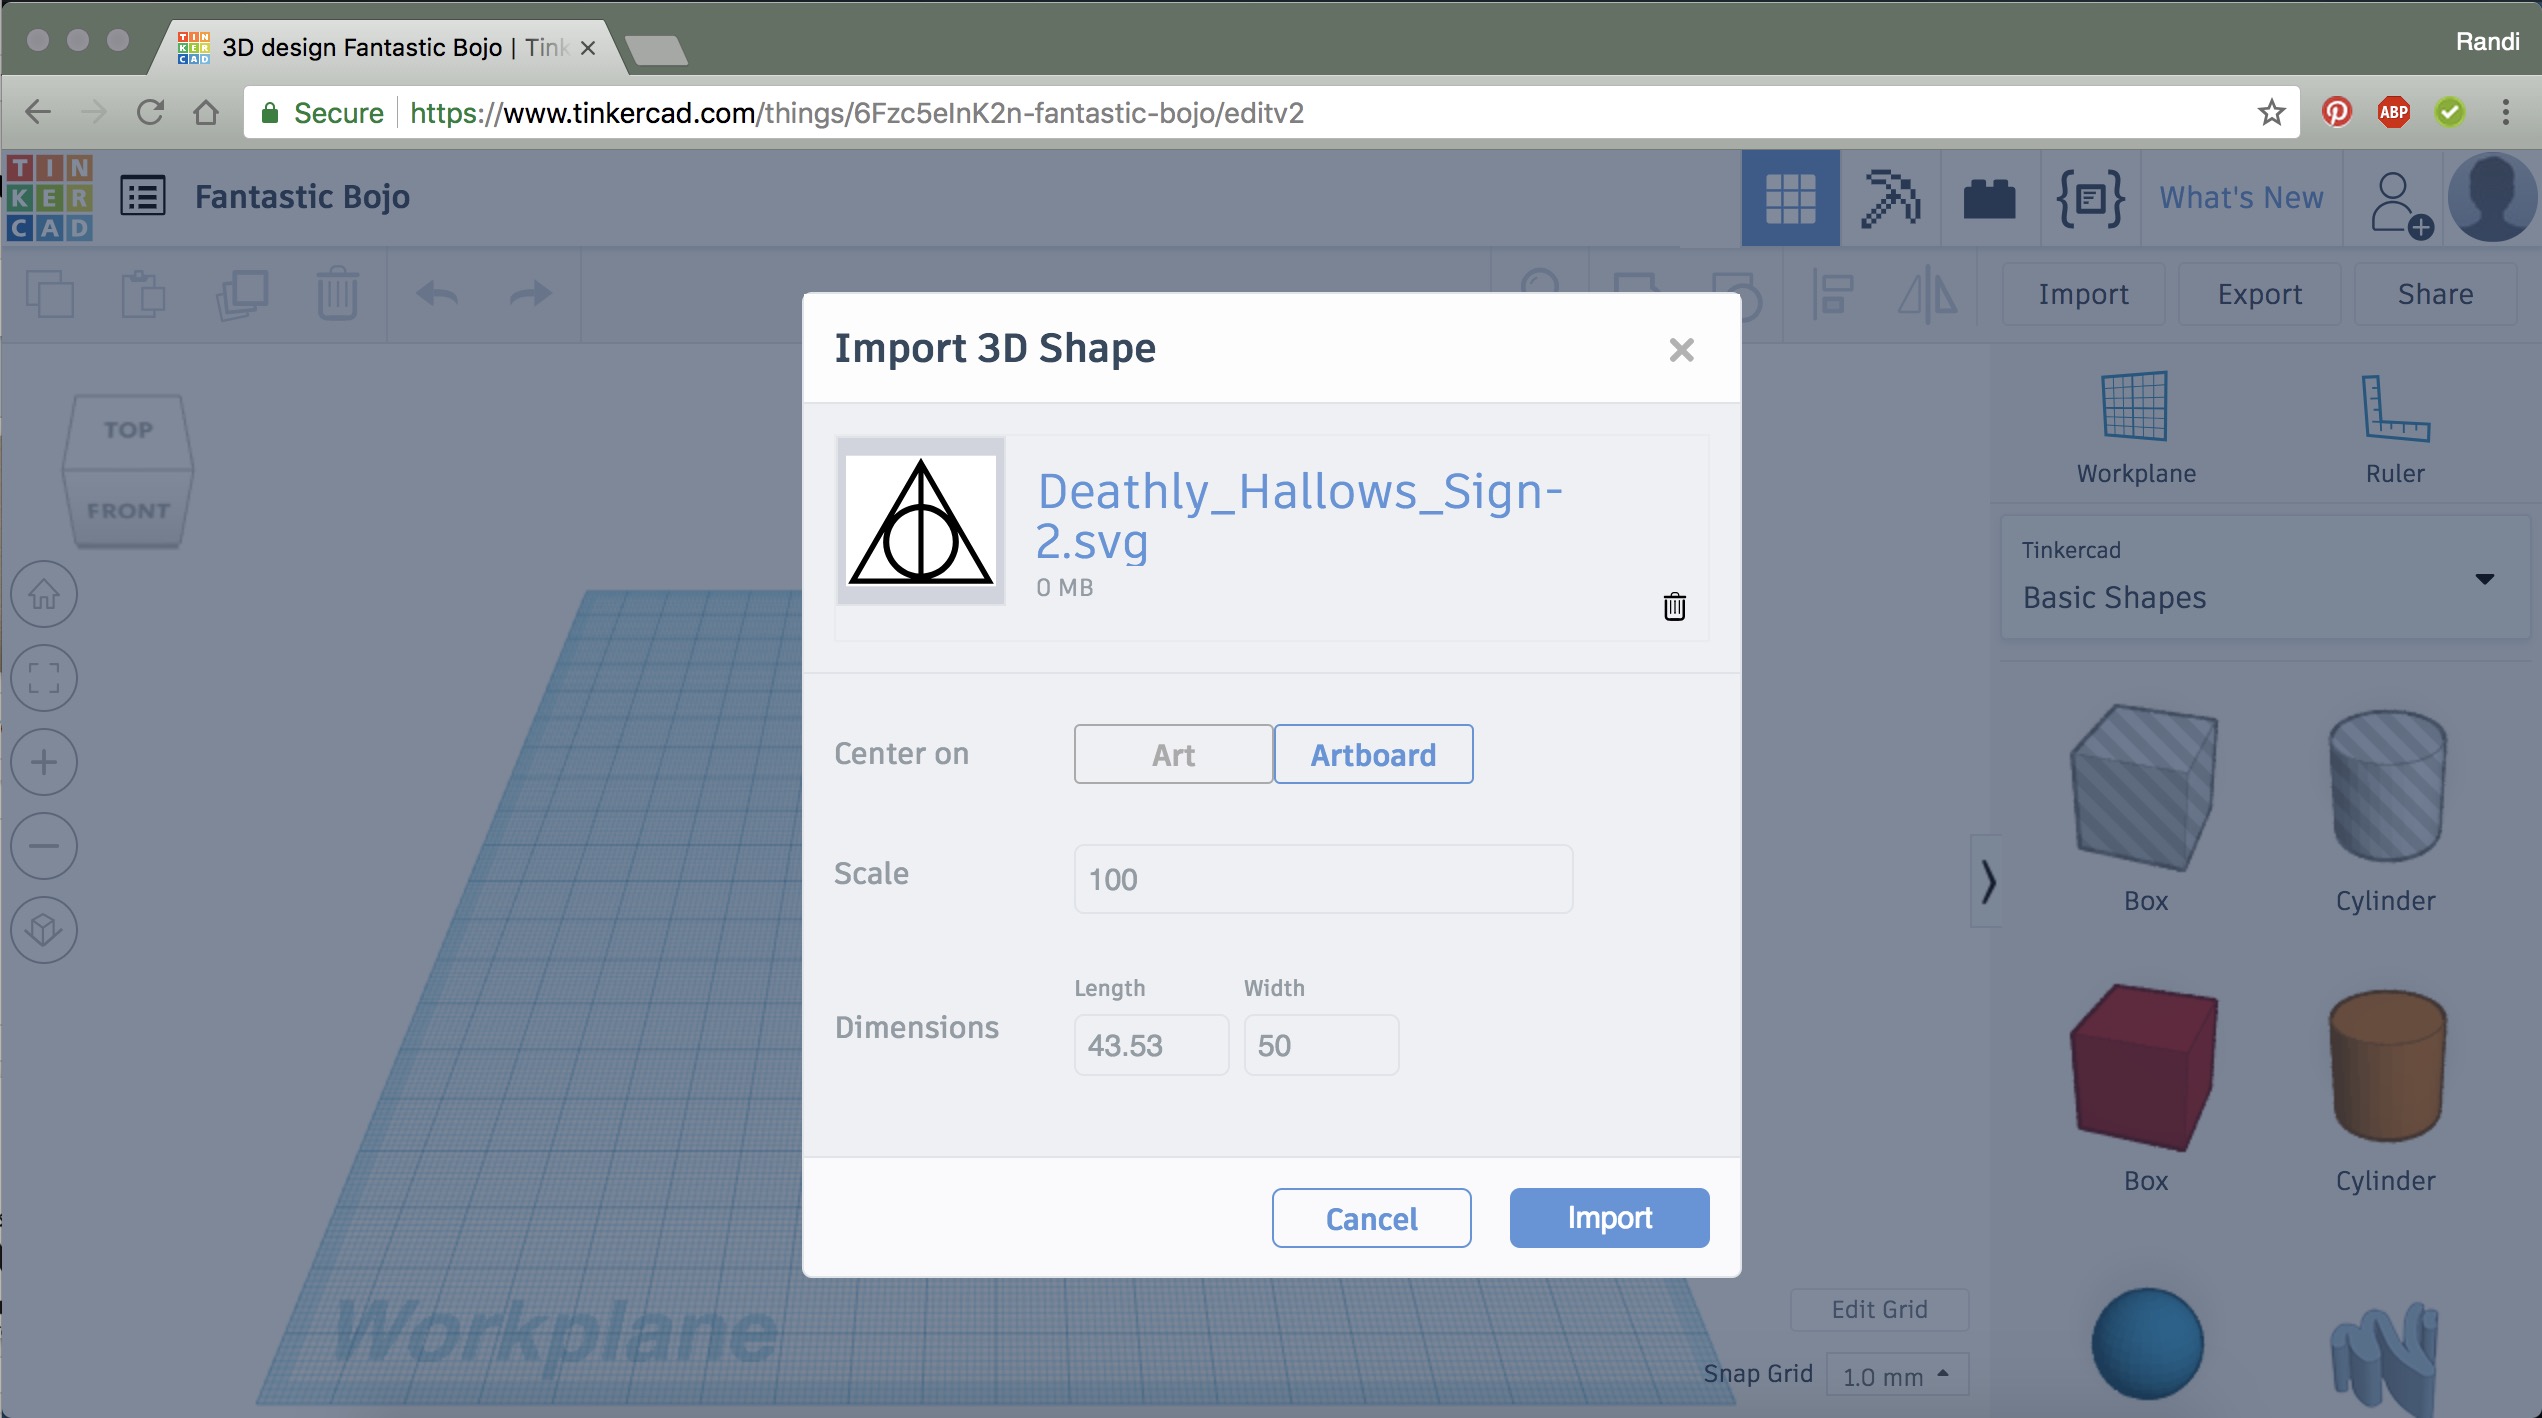Viewport: 2542px width, 1418px height.
Task: Select the Scribble shape
Action: pos(2385,1358)
